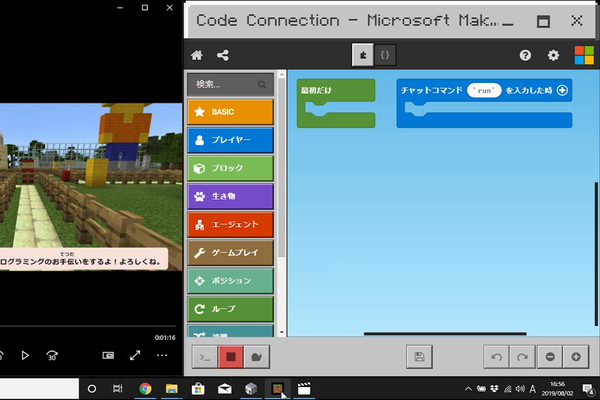
Task: Open MakeCode settings gear
Action: tap(553, 56)
